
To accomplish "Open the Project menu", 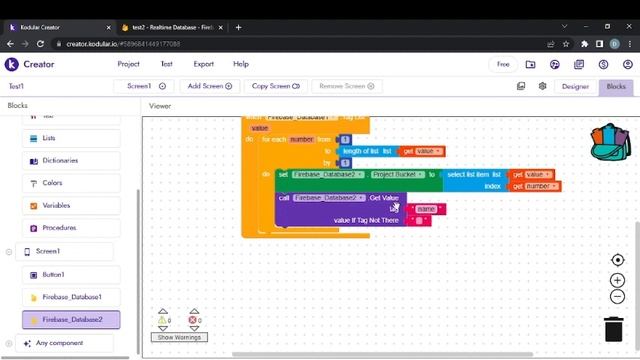I will (x=128, y=64).
